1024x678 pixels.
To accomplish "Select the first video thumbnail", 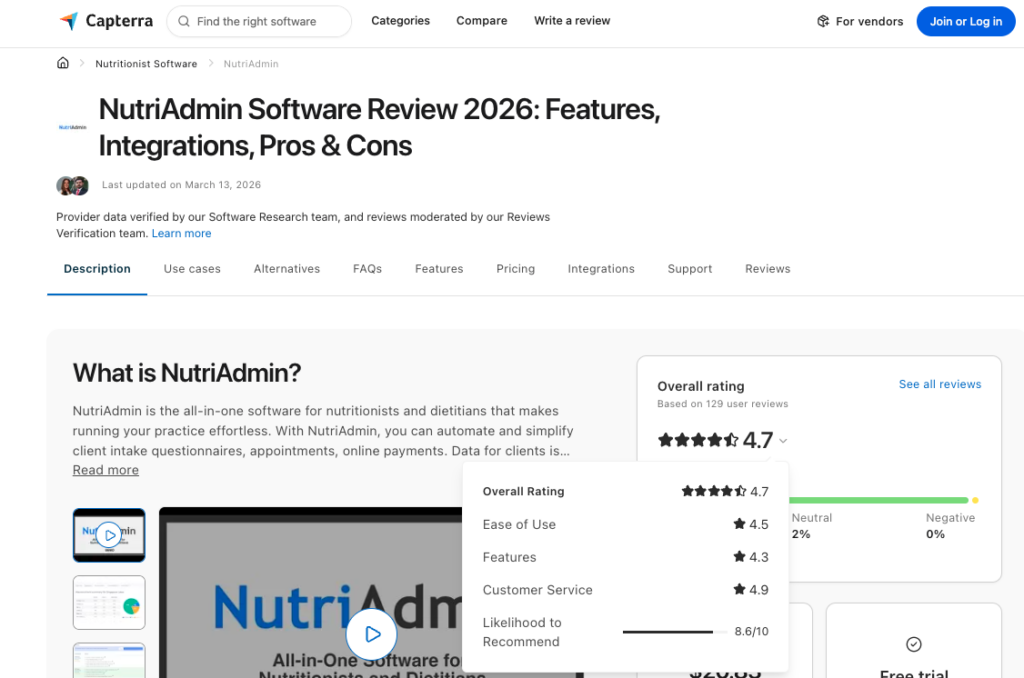I will click(x=109, y=535).
